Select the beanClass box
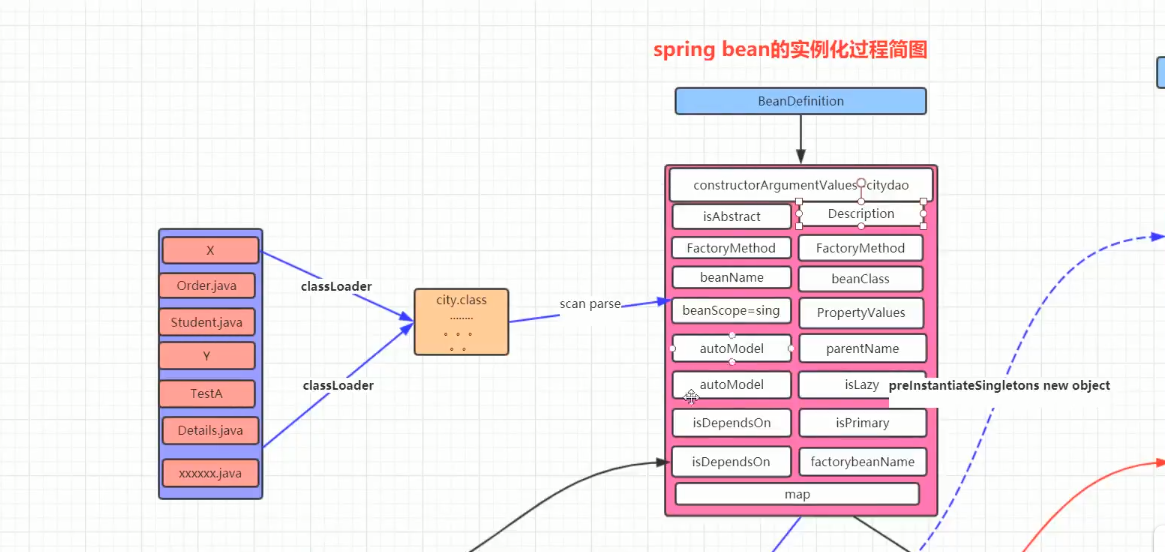 tap(860, 279)
